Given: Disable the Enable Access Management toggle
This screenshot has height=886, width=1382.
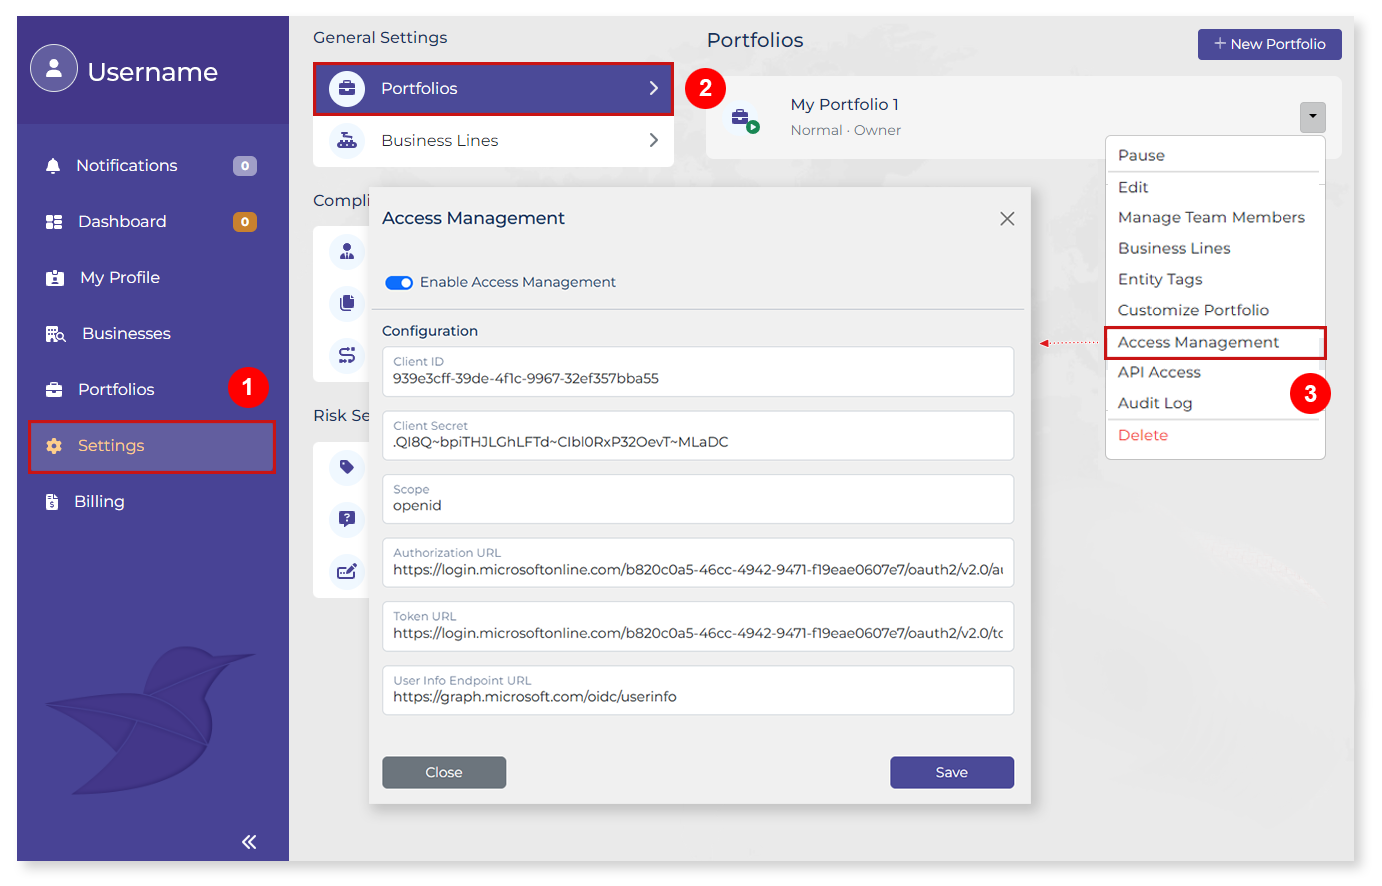Looking at the screenshot, I should (x=399, y=283).
